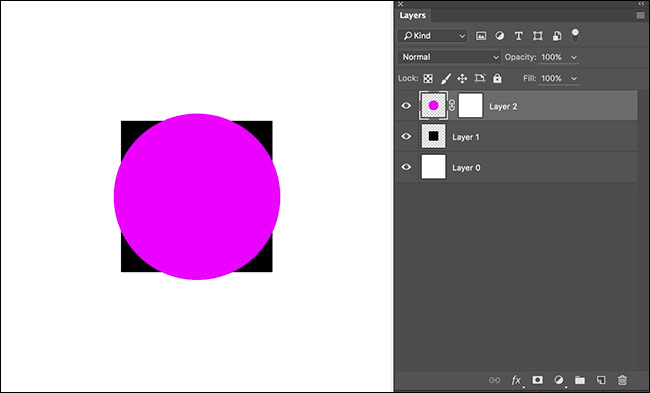Select the Layer 2 name text
The image size is (650, 393).
tap(503, 107)
